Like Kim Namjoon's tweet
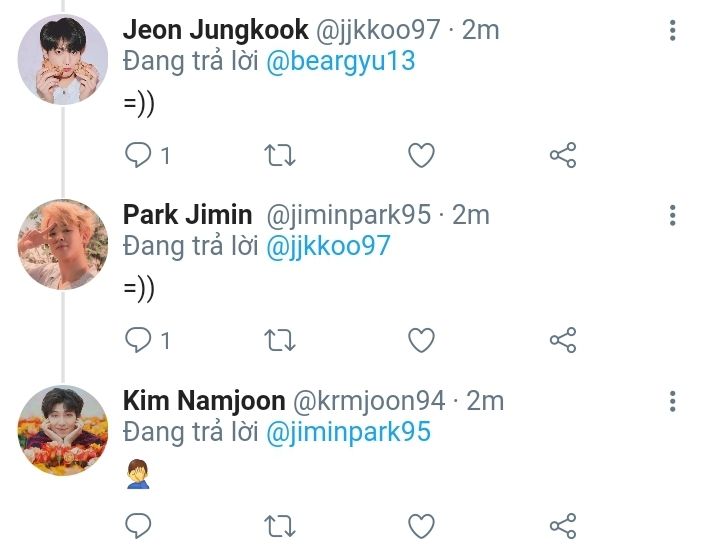Image resolution: width=720 pixels, height=551 pixels. [x=422, y=525]
